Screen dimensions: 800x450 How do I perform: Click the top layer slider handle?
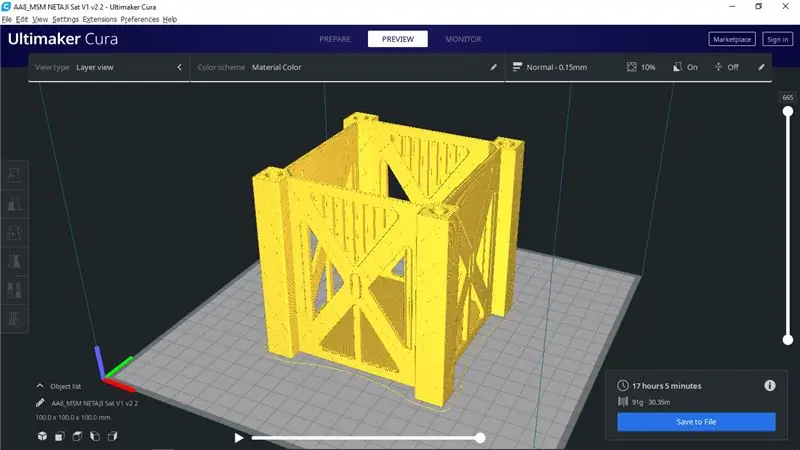788,111
